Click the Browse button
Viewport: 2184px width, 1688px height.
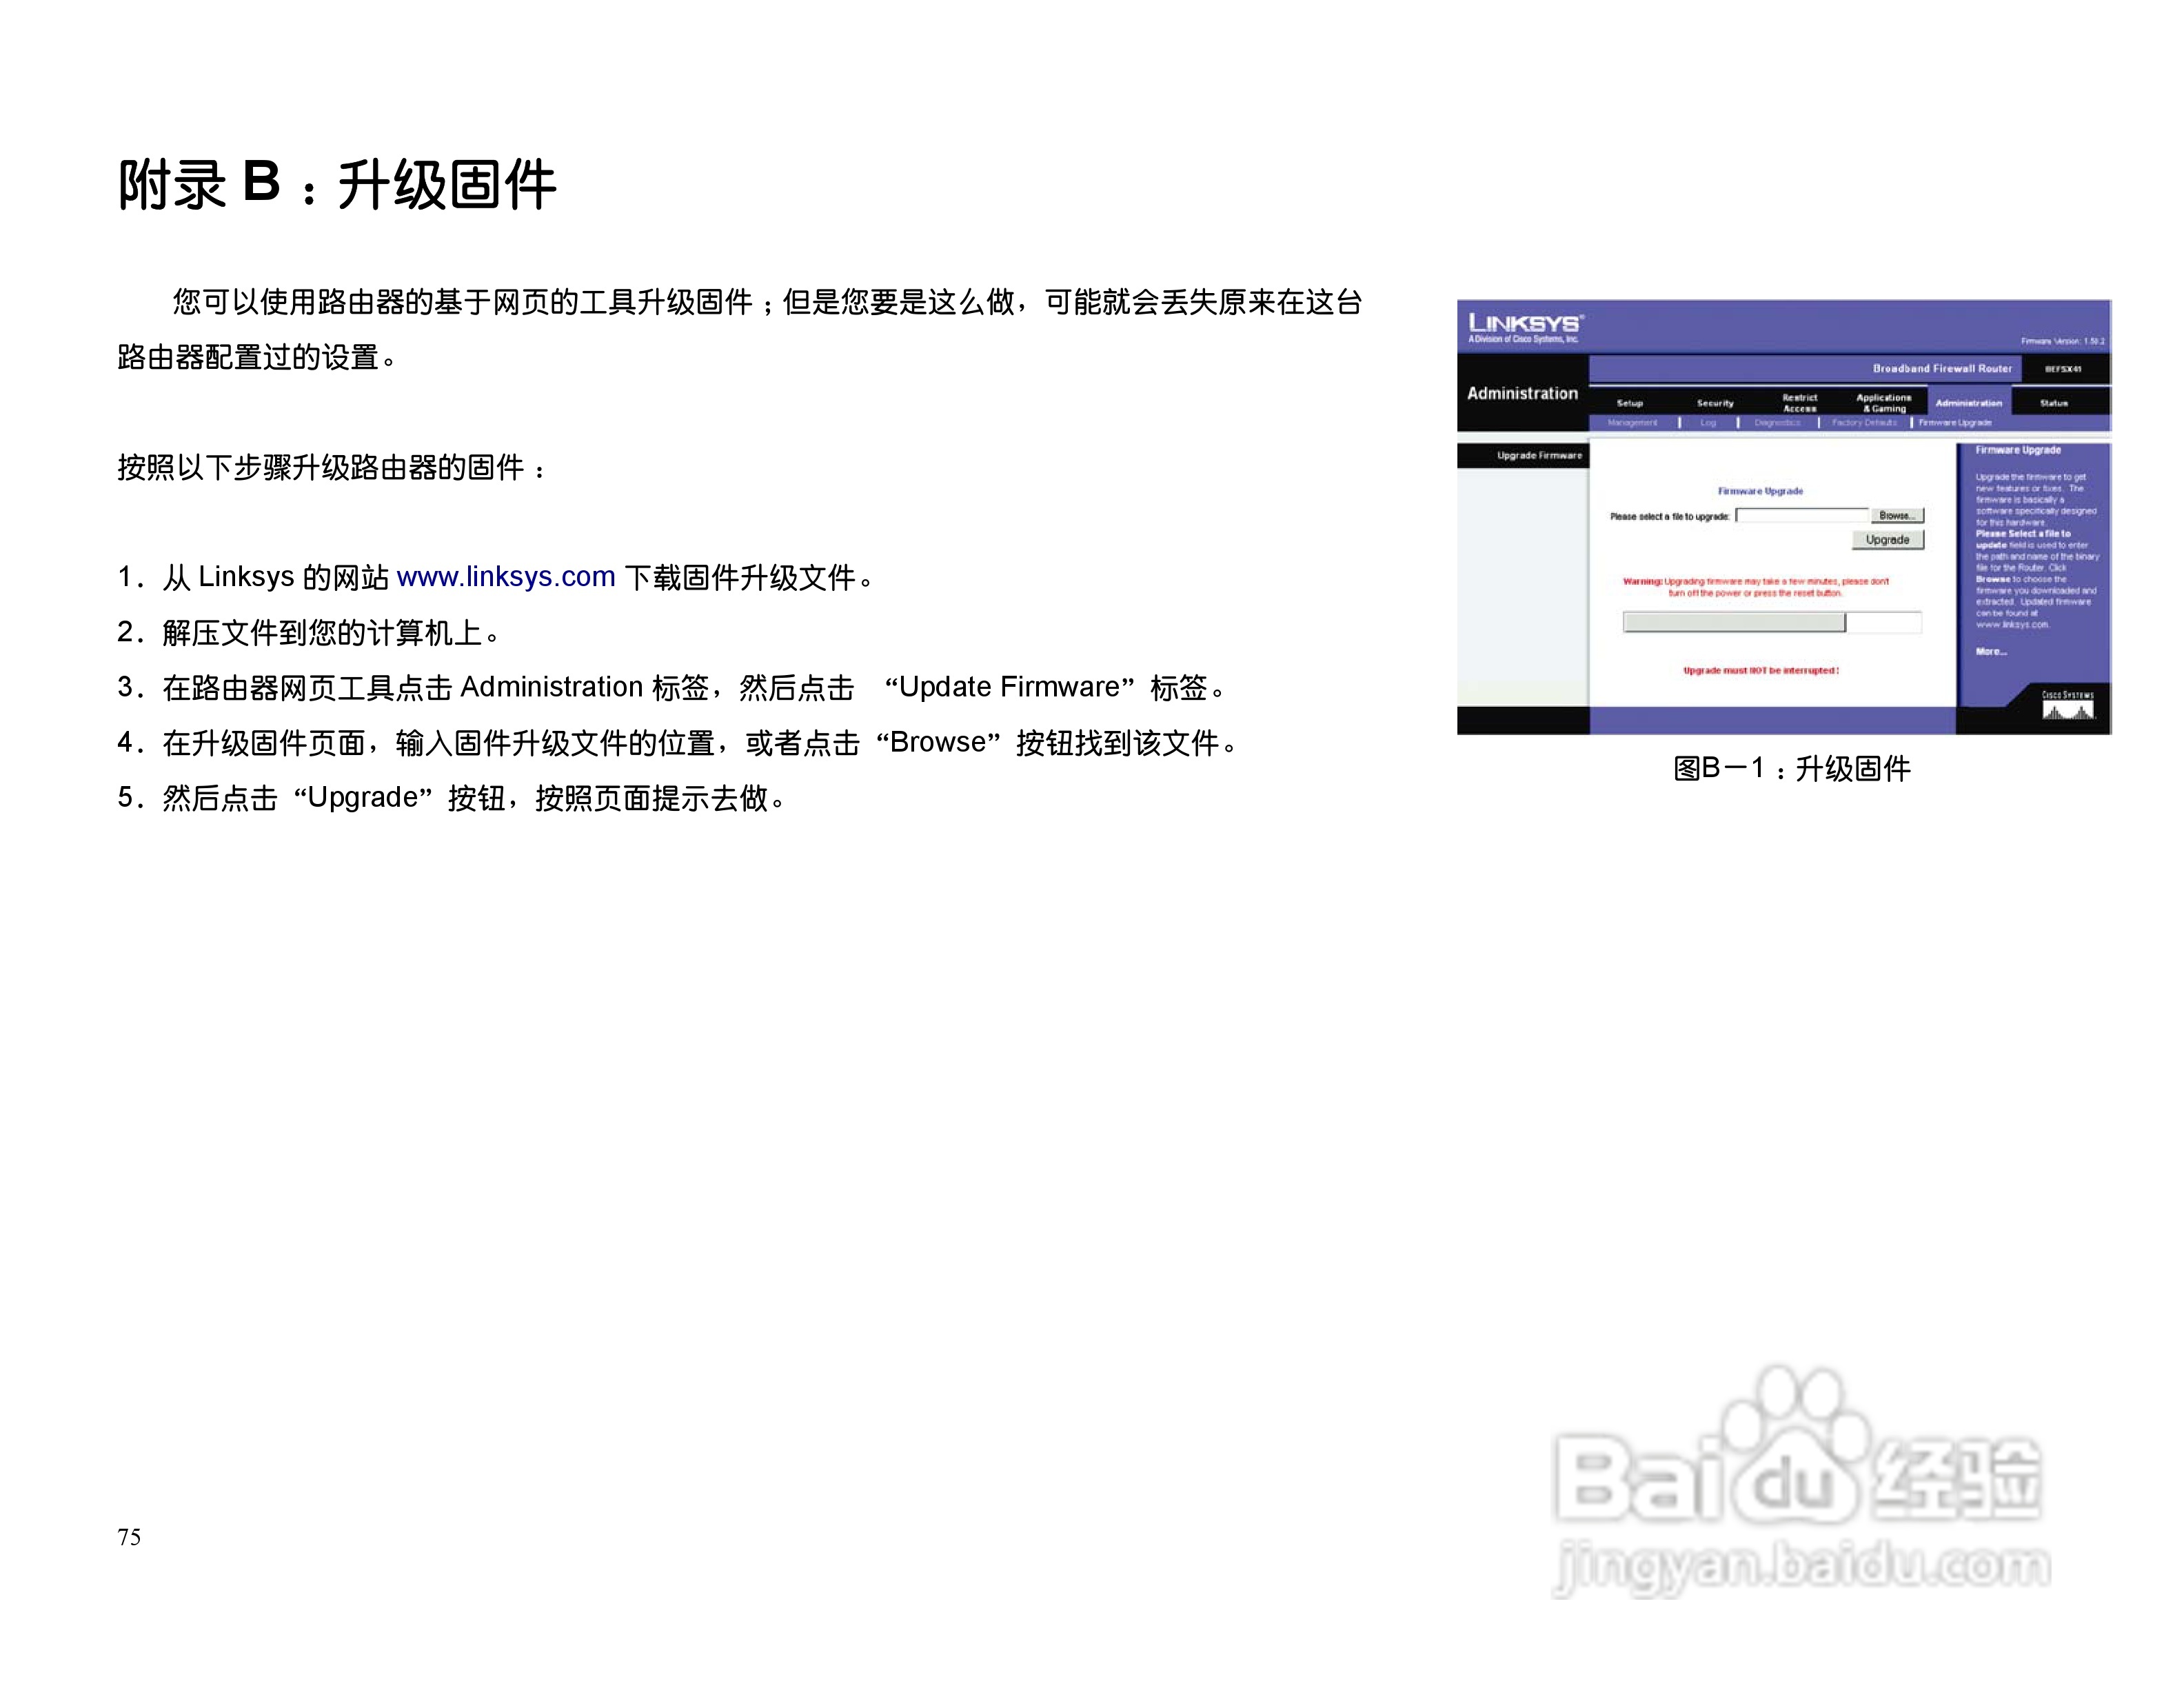tap(1898, 515)
